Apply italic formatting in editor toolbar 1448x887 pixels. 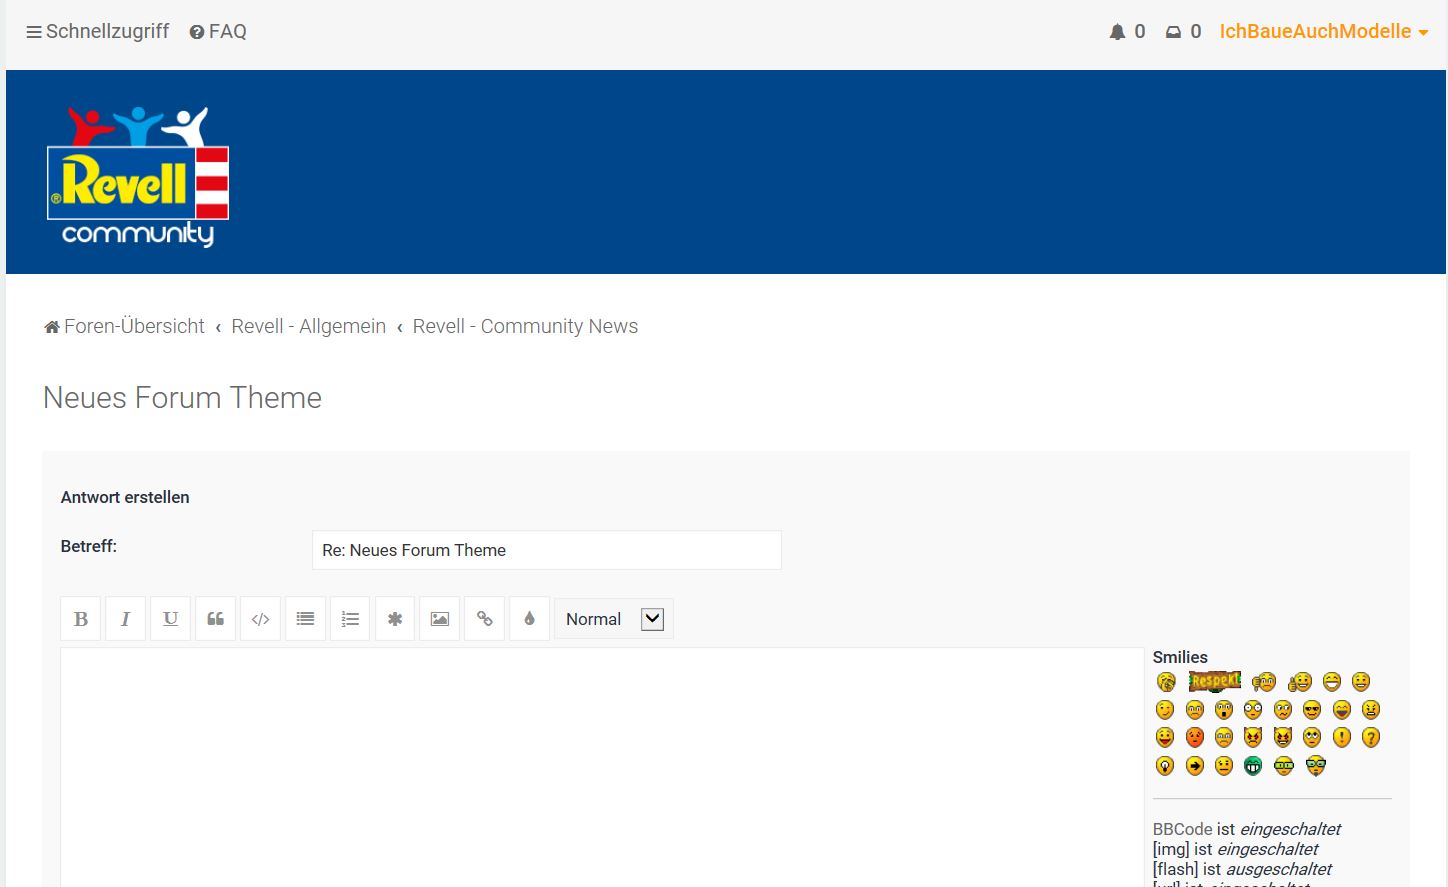[x=125, y=619]
